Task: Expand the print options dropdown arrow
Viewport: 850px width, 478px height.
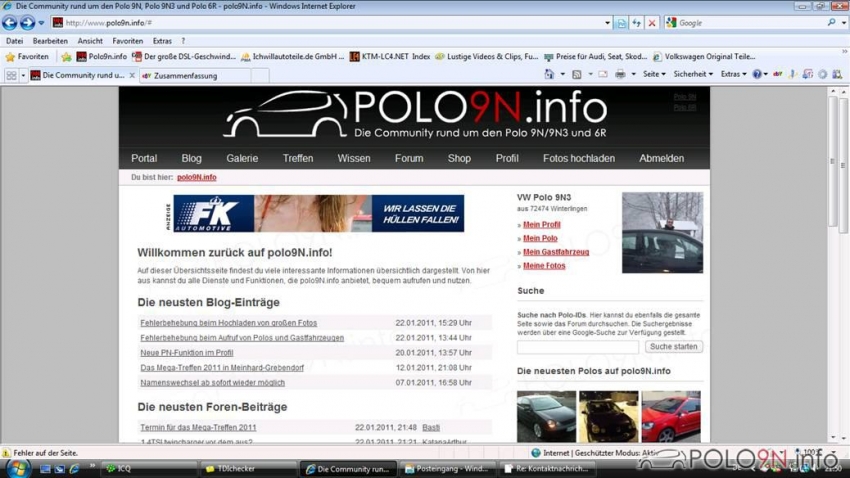Action: (x=633, y=74)
